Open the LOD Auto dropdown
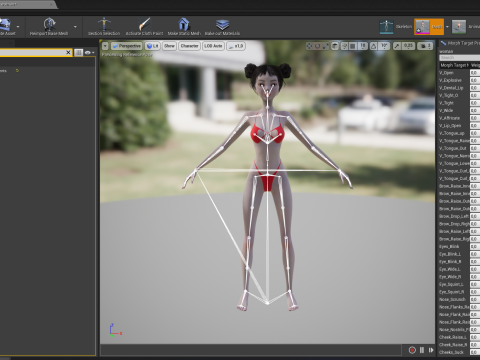480x360 pixels. 213,46
